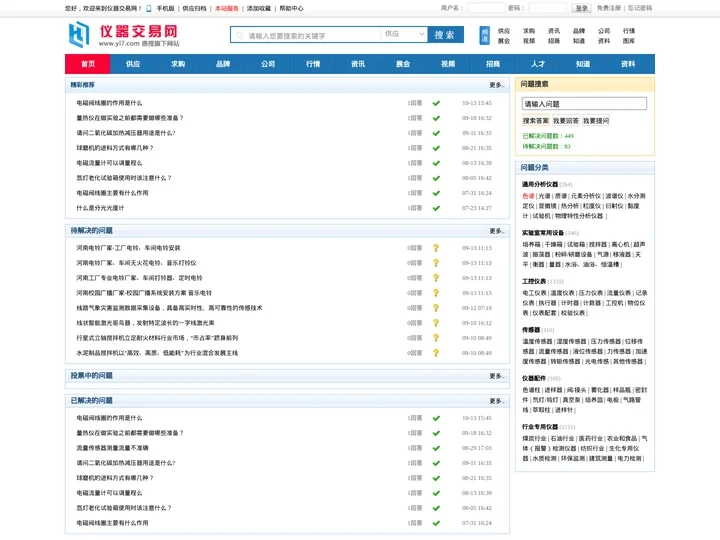Click the red 本站服务 link
This screenshot has width=720, height=540.
coord(227,8)
